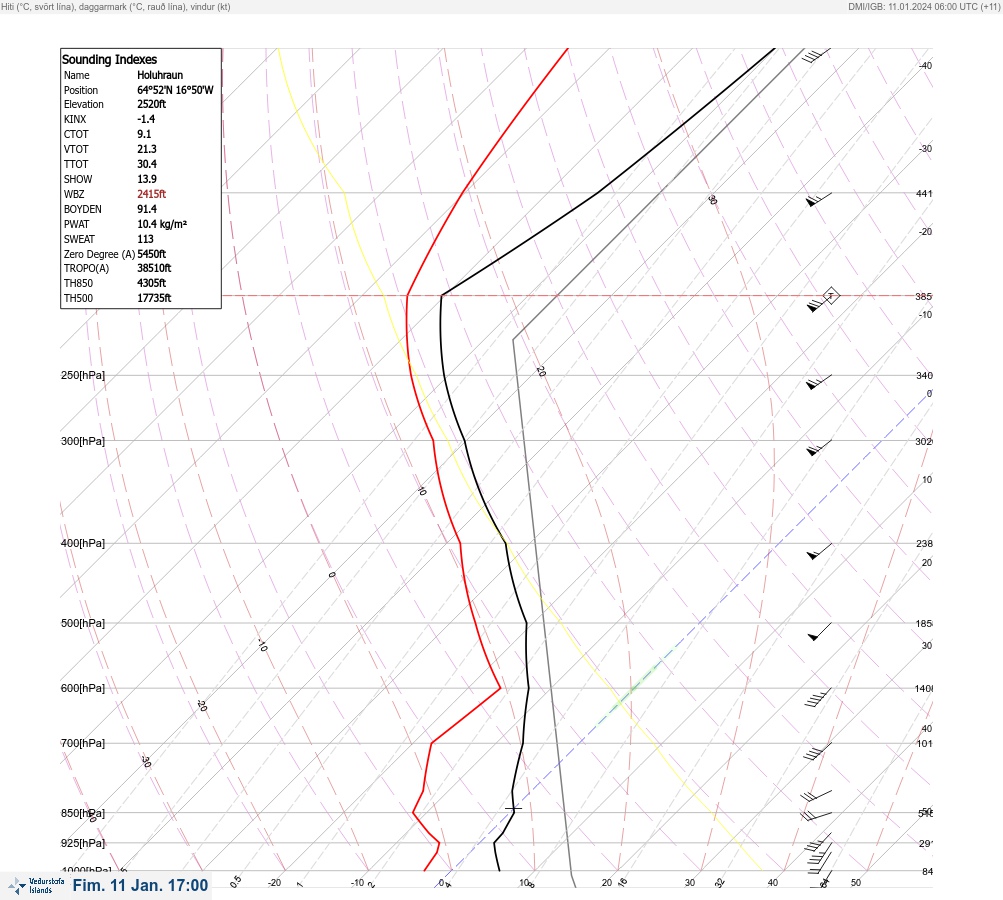This screenshot has height=900, width=1003.
Task: Select the PWAT value 10.4 kg/m²
Action: point(162,224)
